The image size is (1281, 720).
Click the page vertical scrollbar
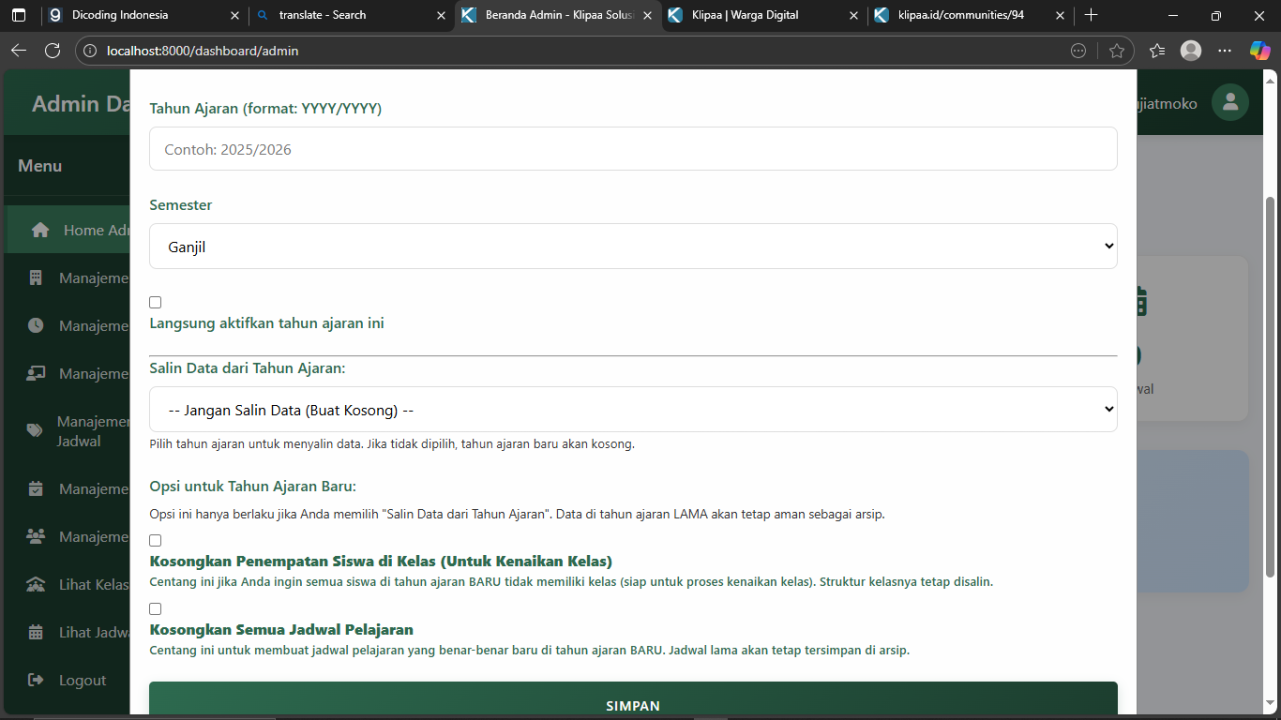[x=1270, y=400]
